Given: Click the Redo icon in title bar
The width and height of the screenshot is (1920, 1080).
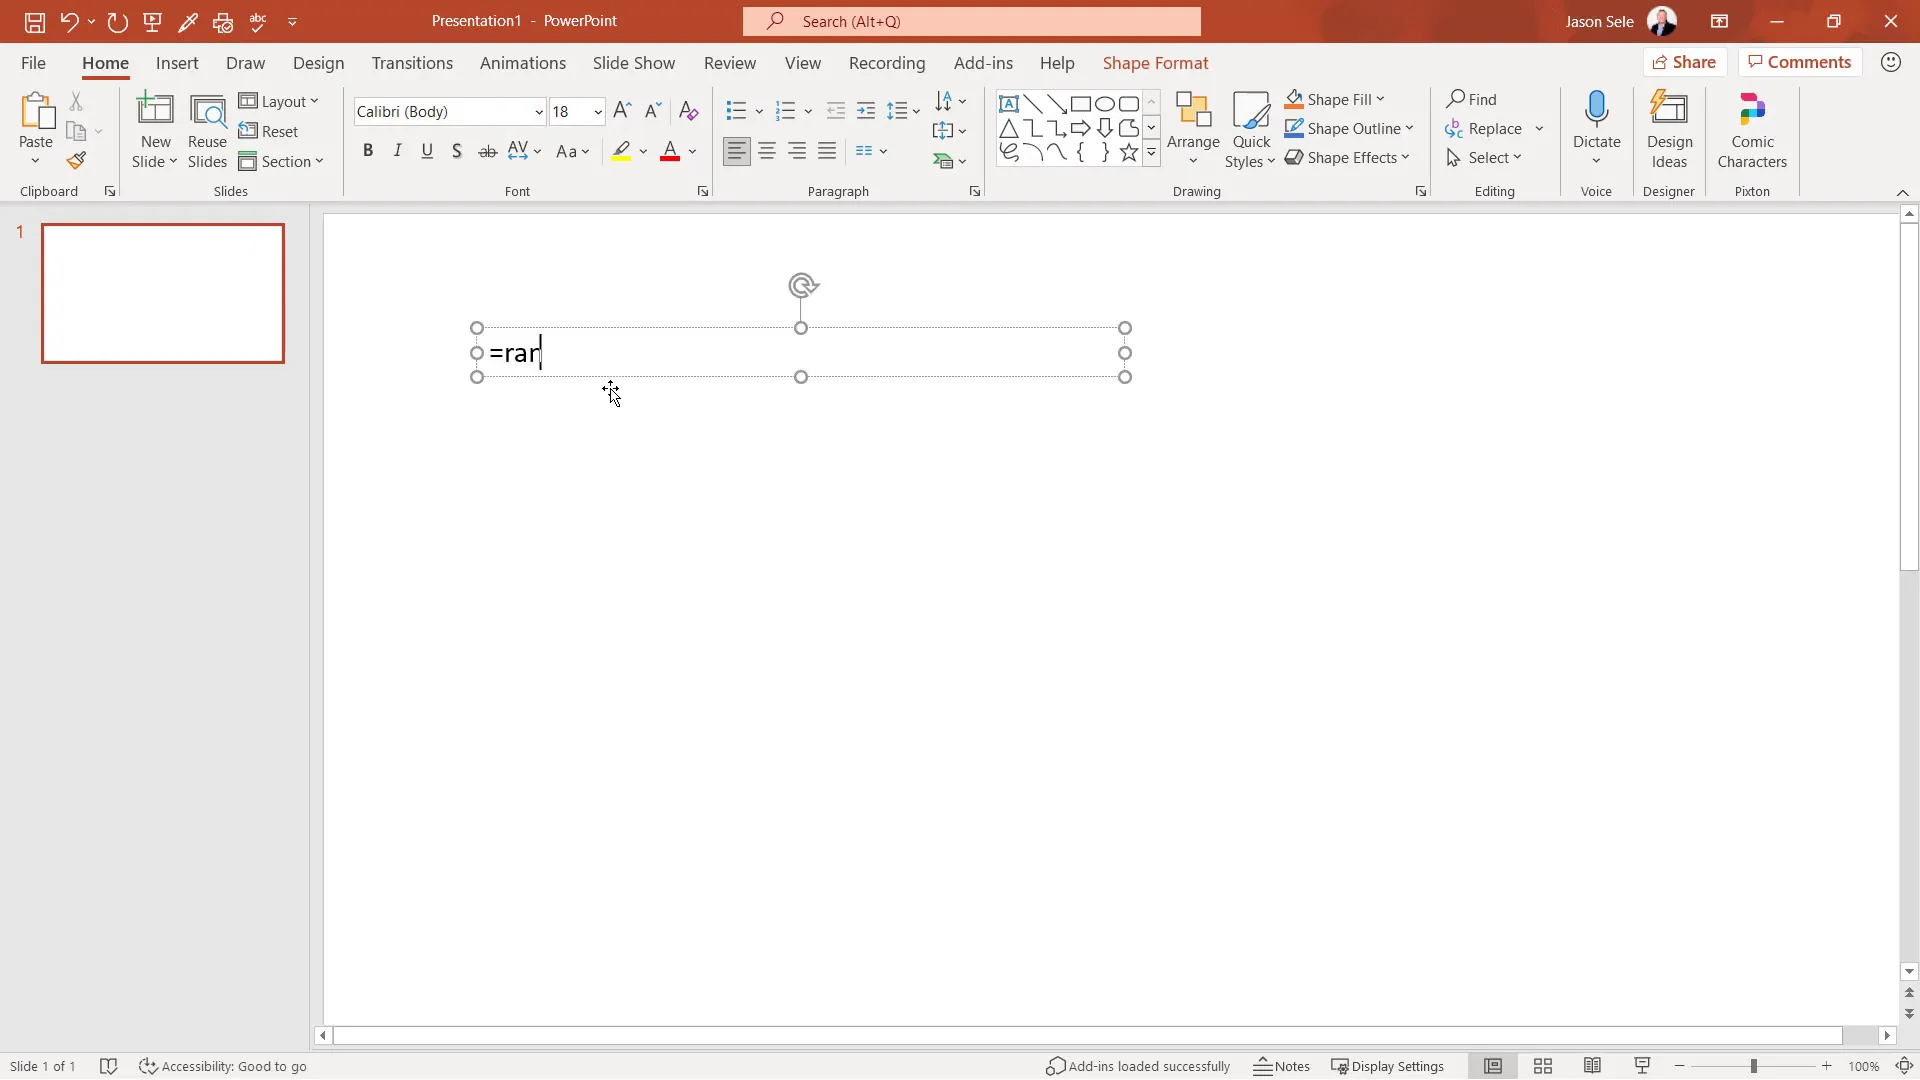Looking at the screenshot, I should coord(117,21).
